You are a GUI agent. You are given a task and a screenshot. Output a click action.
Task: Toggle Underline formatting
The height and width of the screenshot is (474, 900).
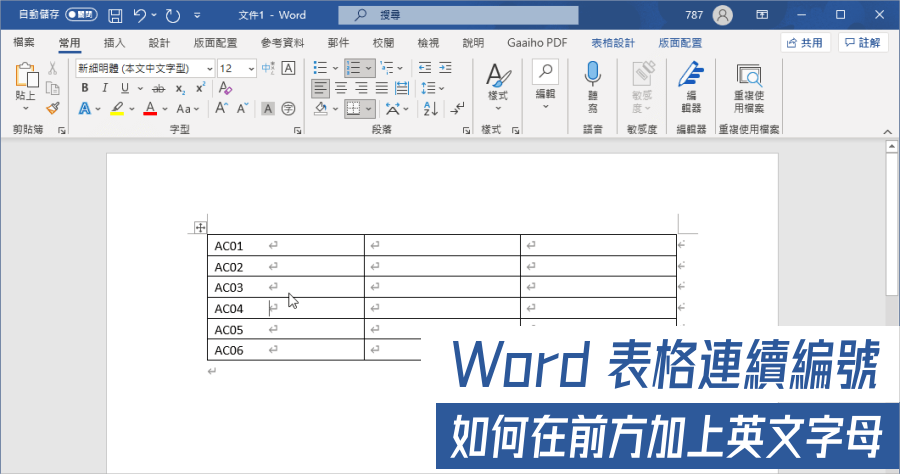click(x=125, y=88)
